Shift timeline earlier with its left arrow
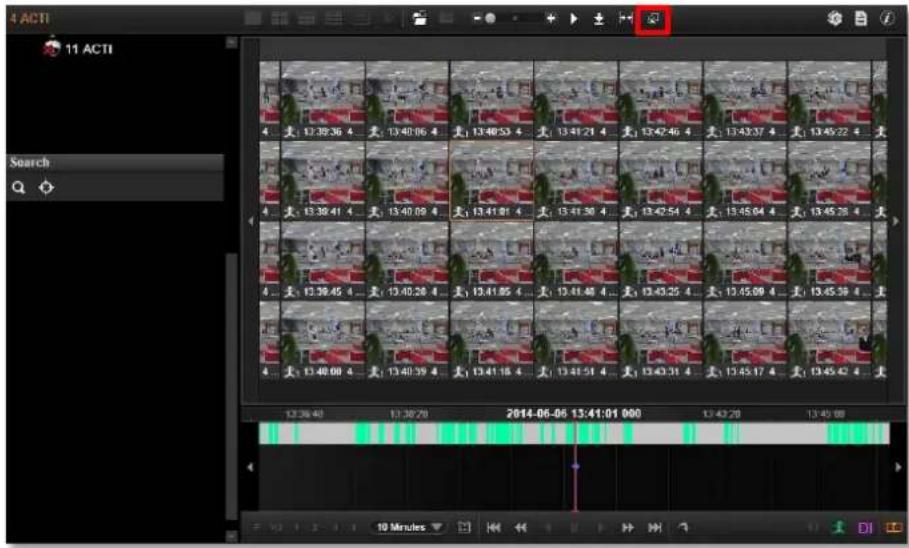The height and width of the screenshot is (548, 909). pos(250,467)
